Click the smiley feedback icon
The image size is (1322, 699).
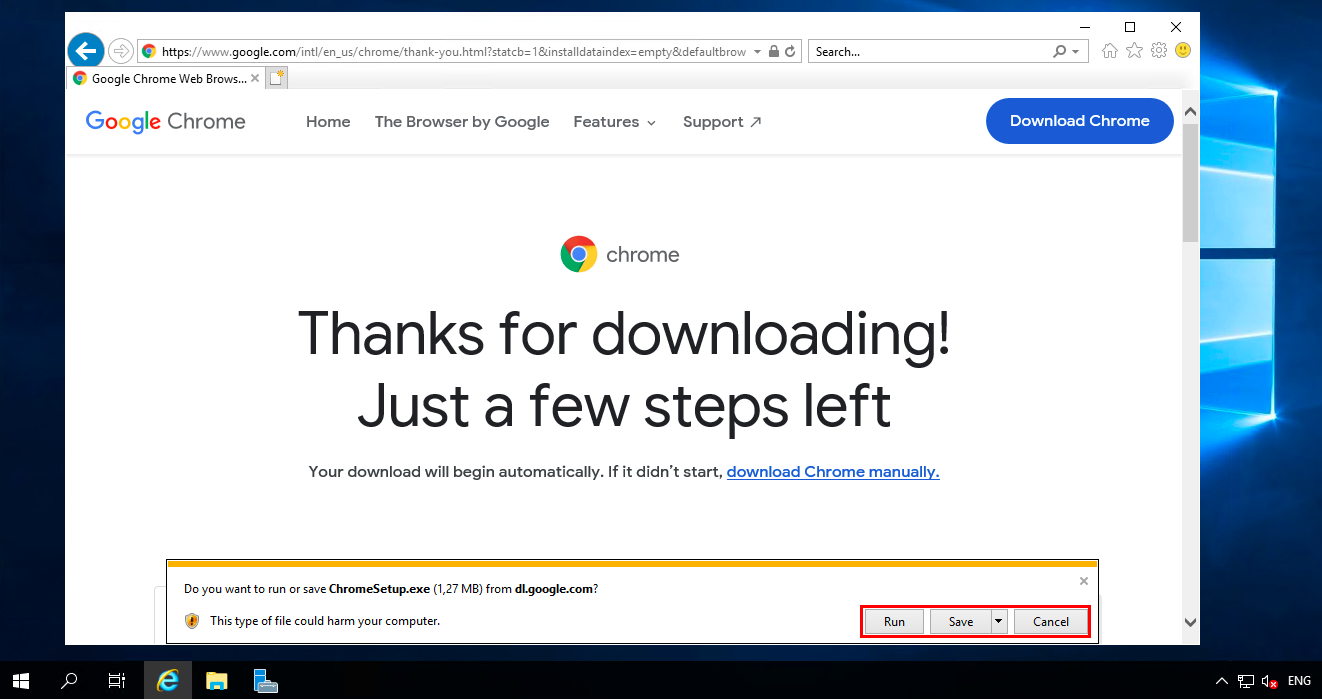(1183, 50)
